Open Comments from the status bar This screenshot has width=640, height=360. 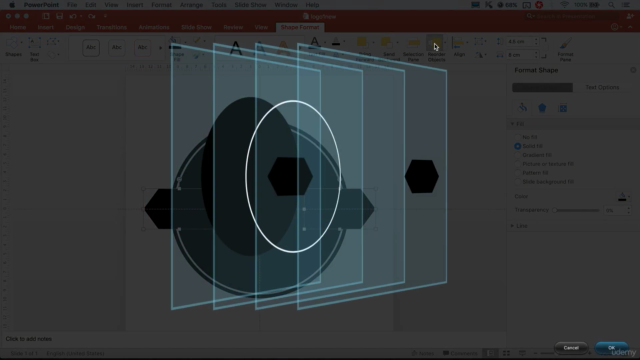[460, 353]
